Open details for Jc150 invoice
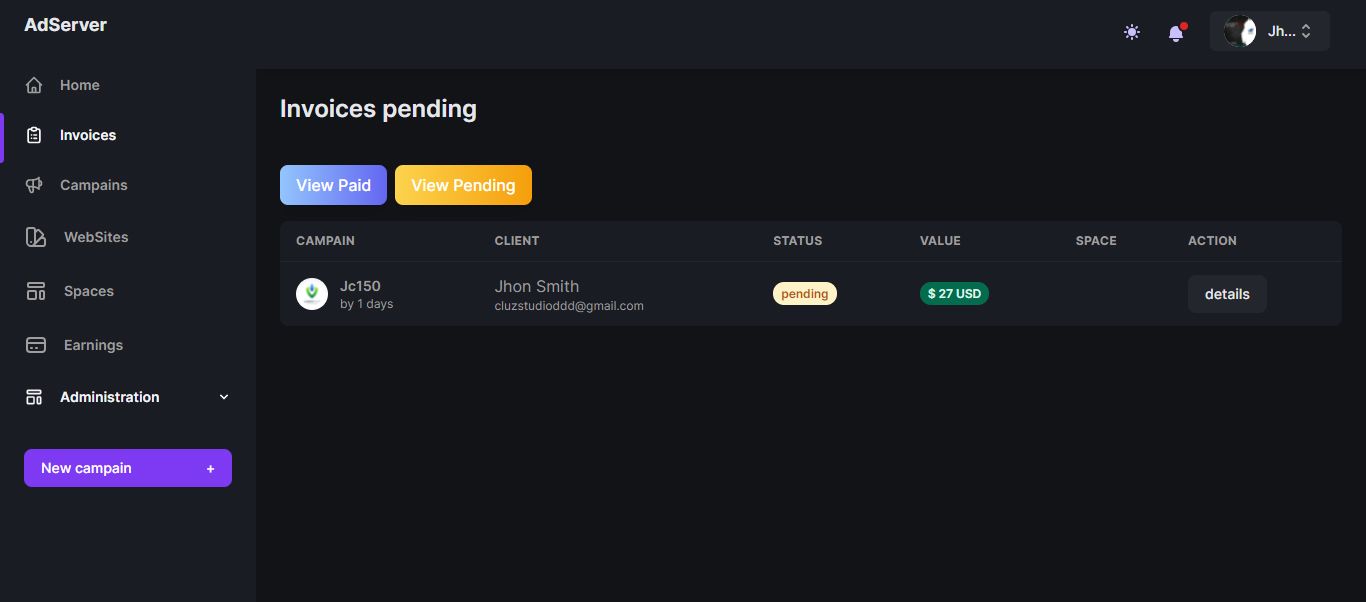The height and width of the screenshot is (602, 1366). [1227, 294]
